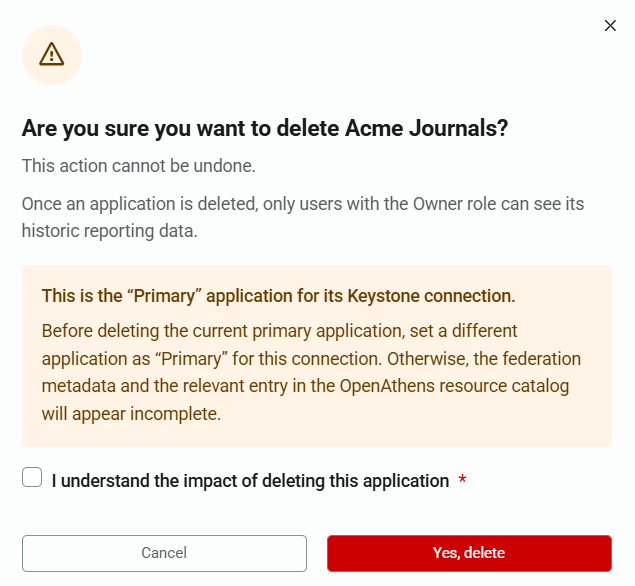Confirm with the 'Yes, delete' button
635x586 pixels.
coord(469,553)
